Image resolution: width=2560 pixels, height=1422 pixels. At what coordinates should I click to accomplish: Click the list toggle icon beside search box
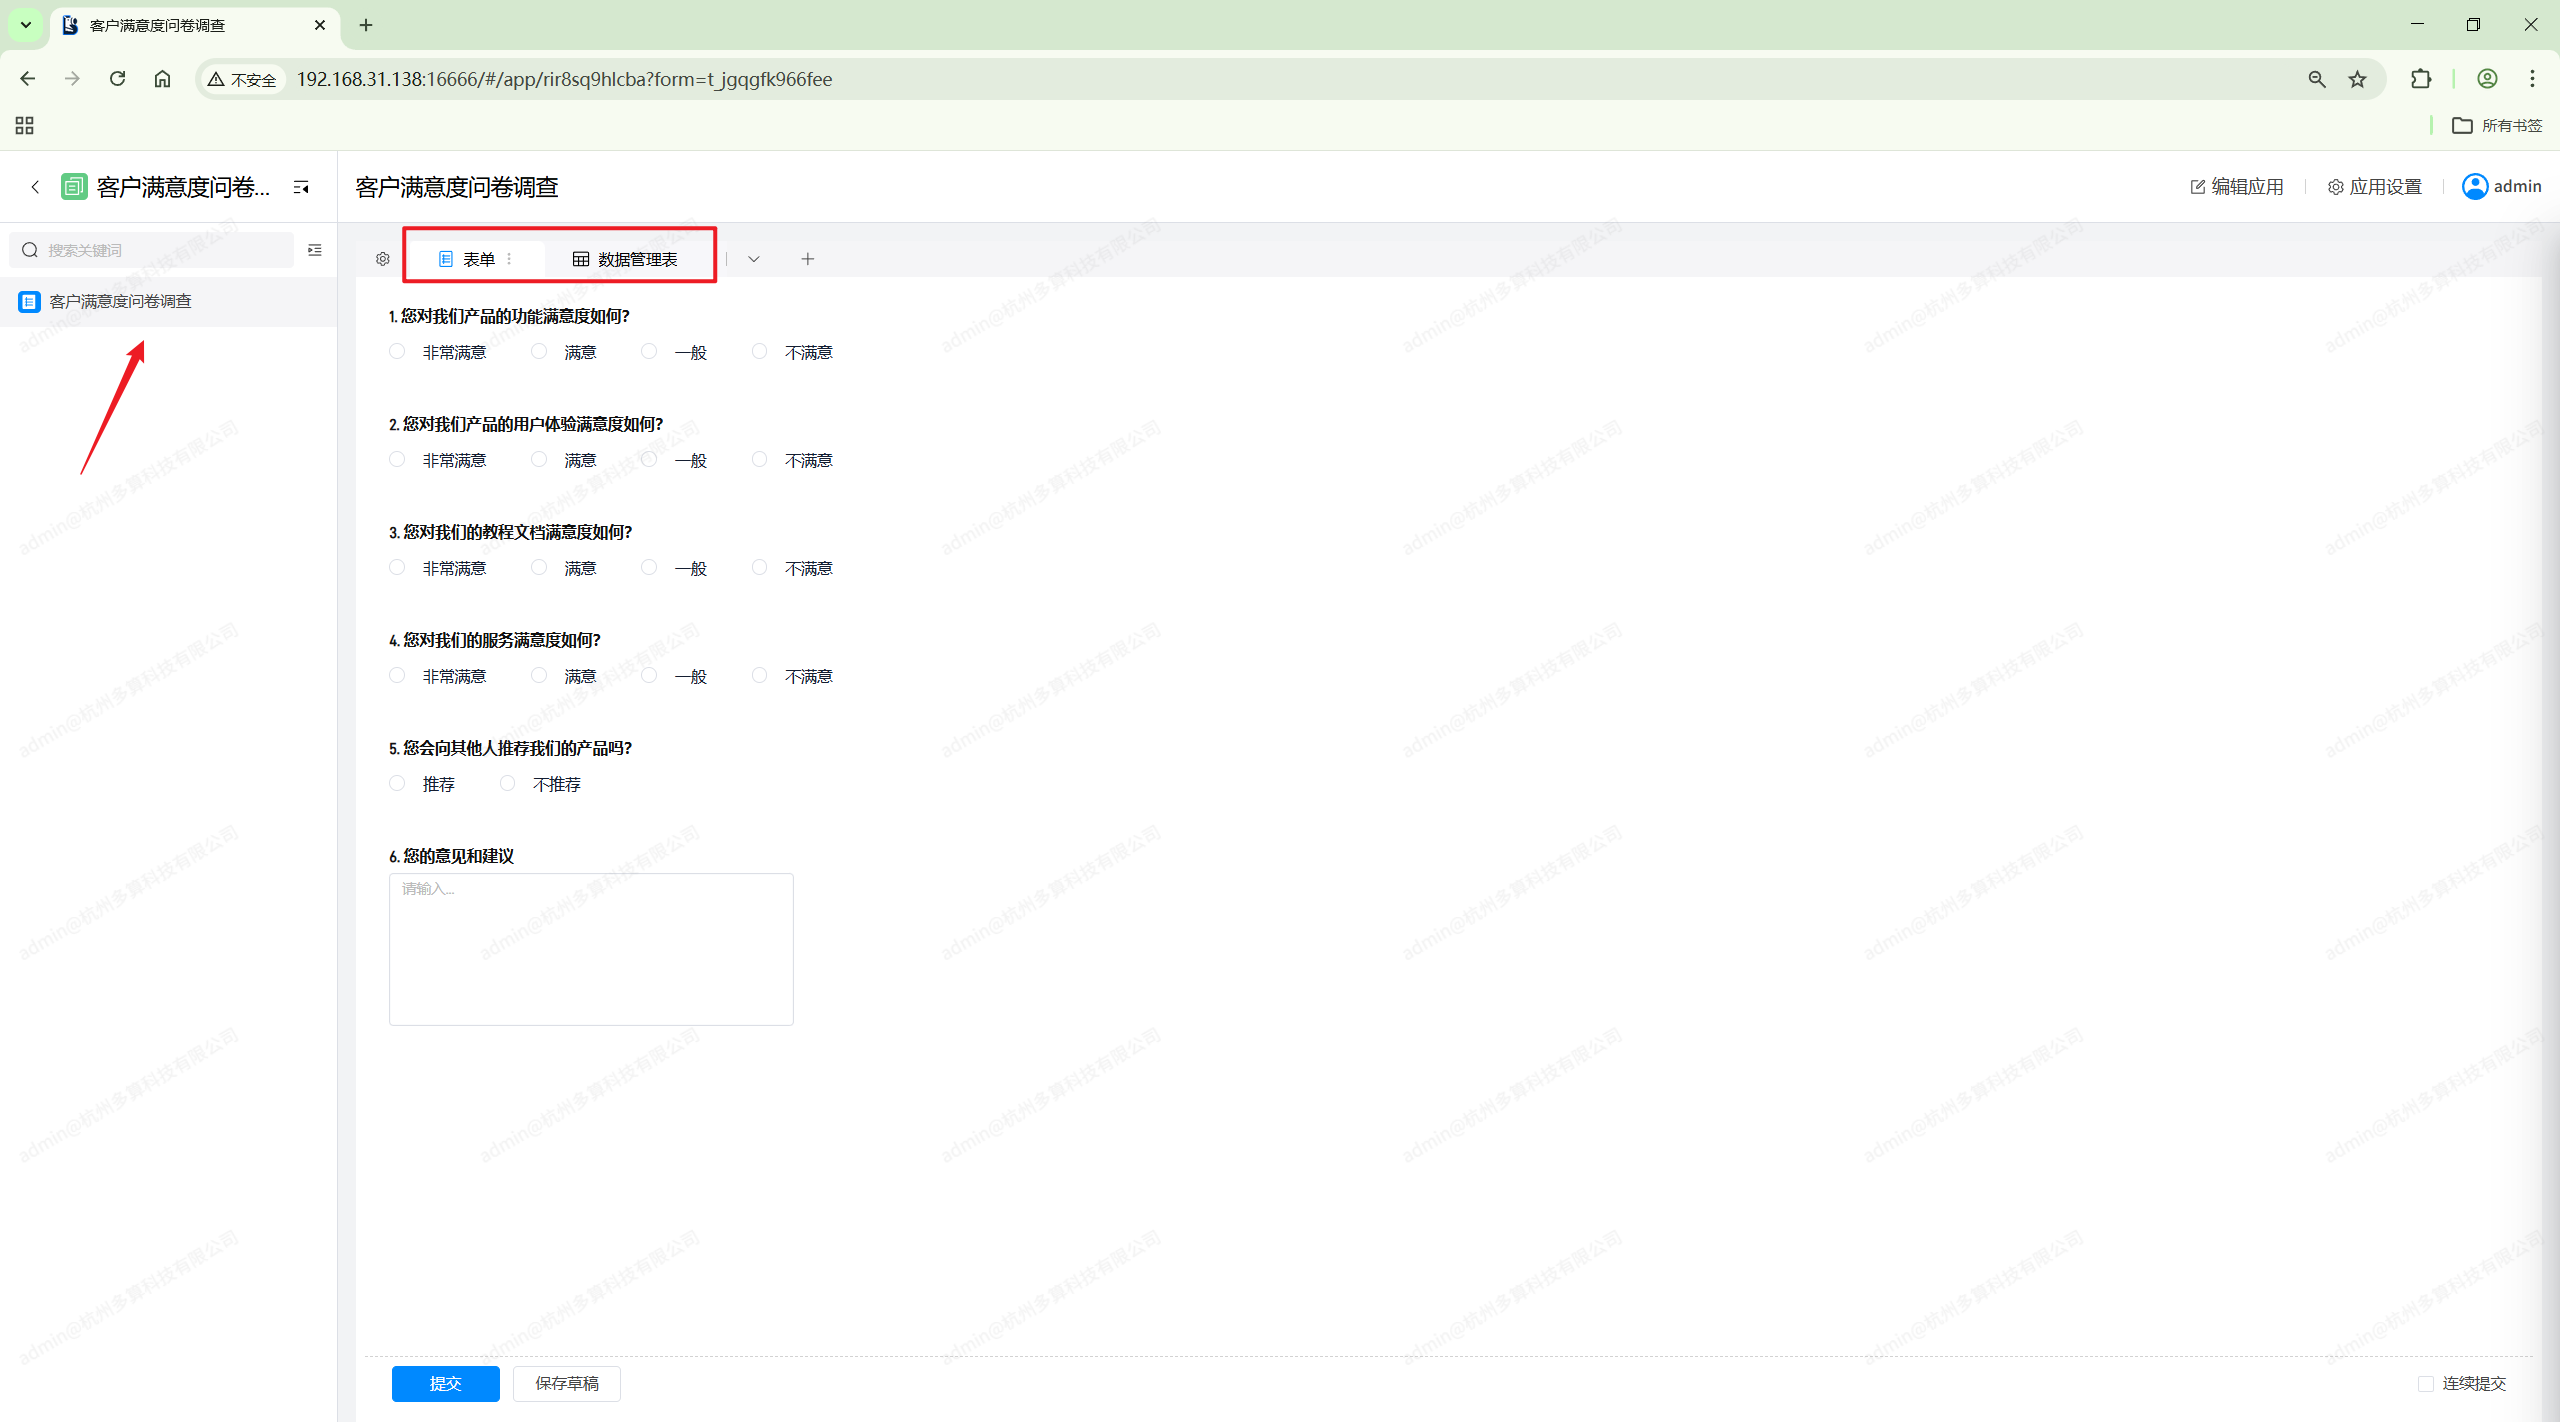[315, 250]
